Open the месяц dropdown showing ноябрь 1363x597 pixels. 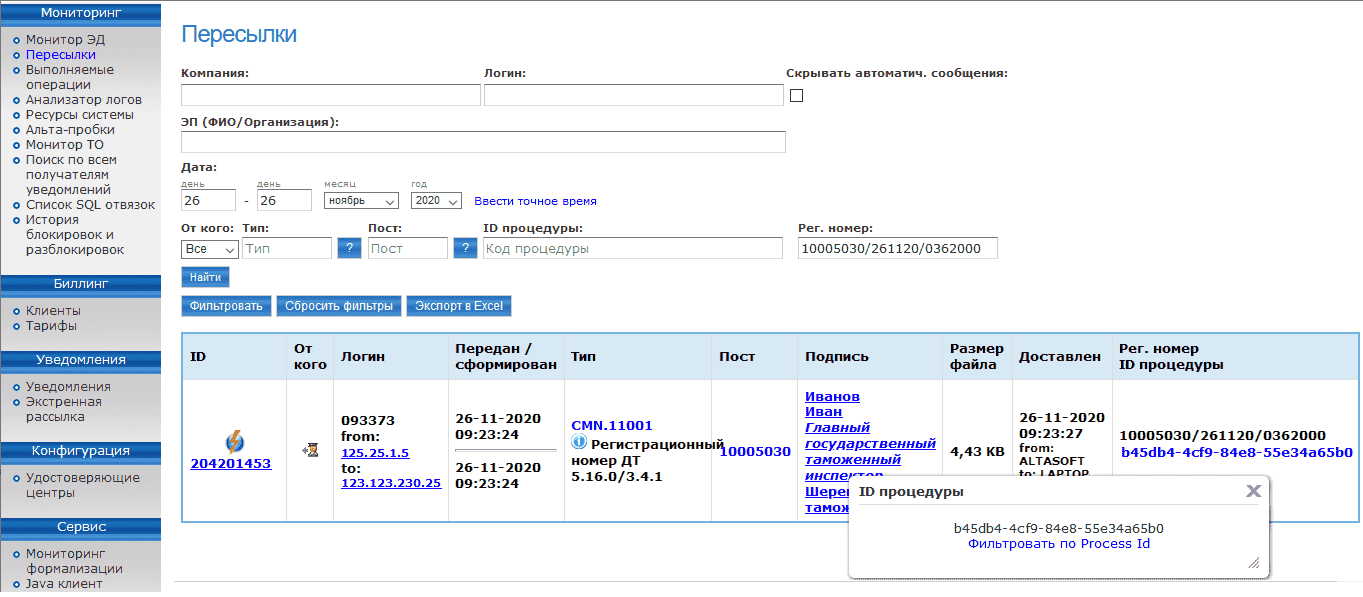(x=361, y=201)
